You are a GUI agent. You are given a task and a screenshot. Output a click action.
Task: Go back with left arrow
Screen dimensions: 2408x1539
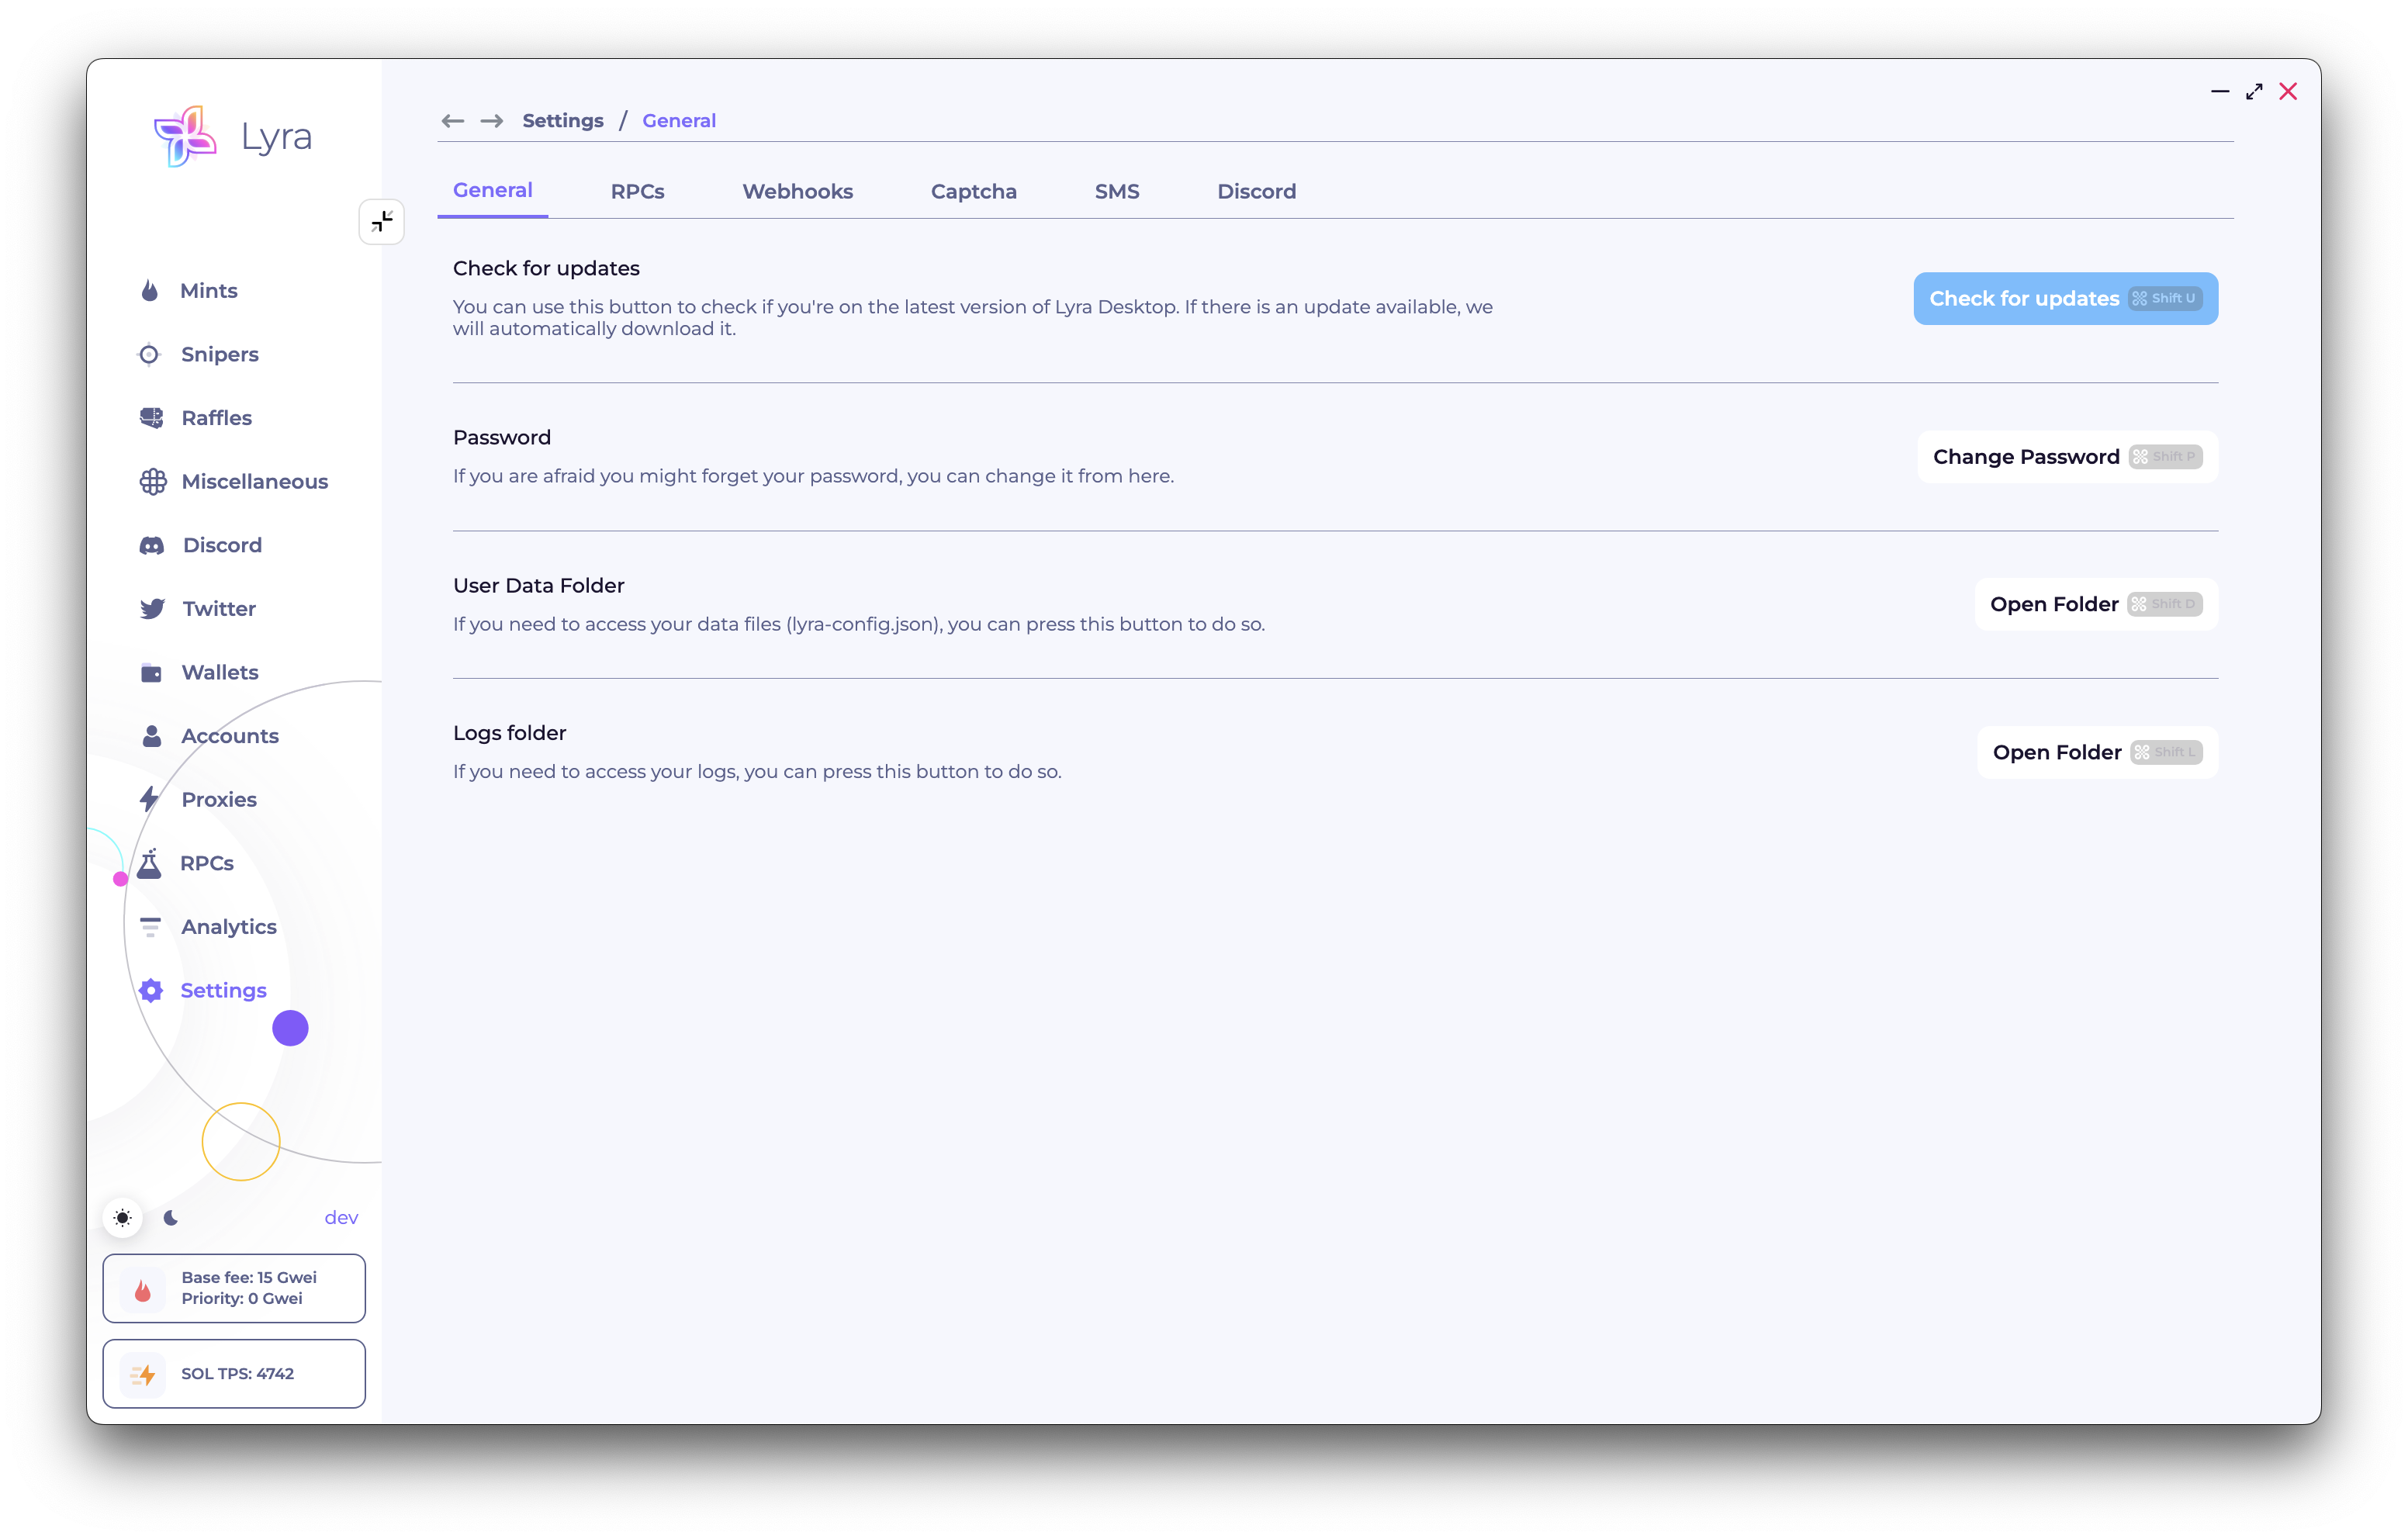[x=453, y=121]
